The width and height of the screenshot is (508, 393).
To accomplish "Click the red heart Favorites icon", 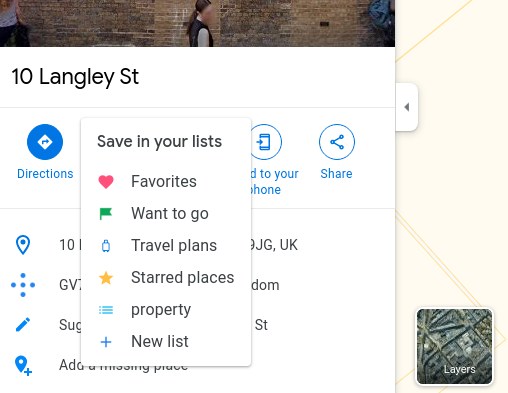I will pos(106,182).
